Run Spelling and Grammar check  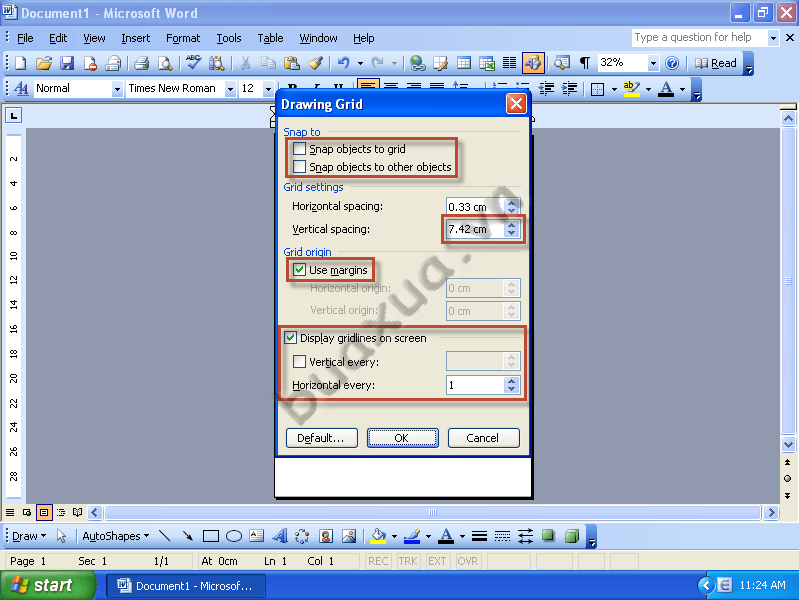[193, 63]
